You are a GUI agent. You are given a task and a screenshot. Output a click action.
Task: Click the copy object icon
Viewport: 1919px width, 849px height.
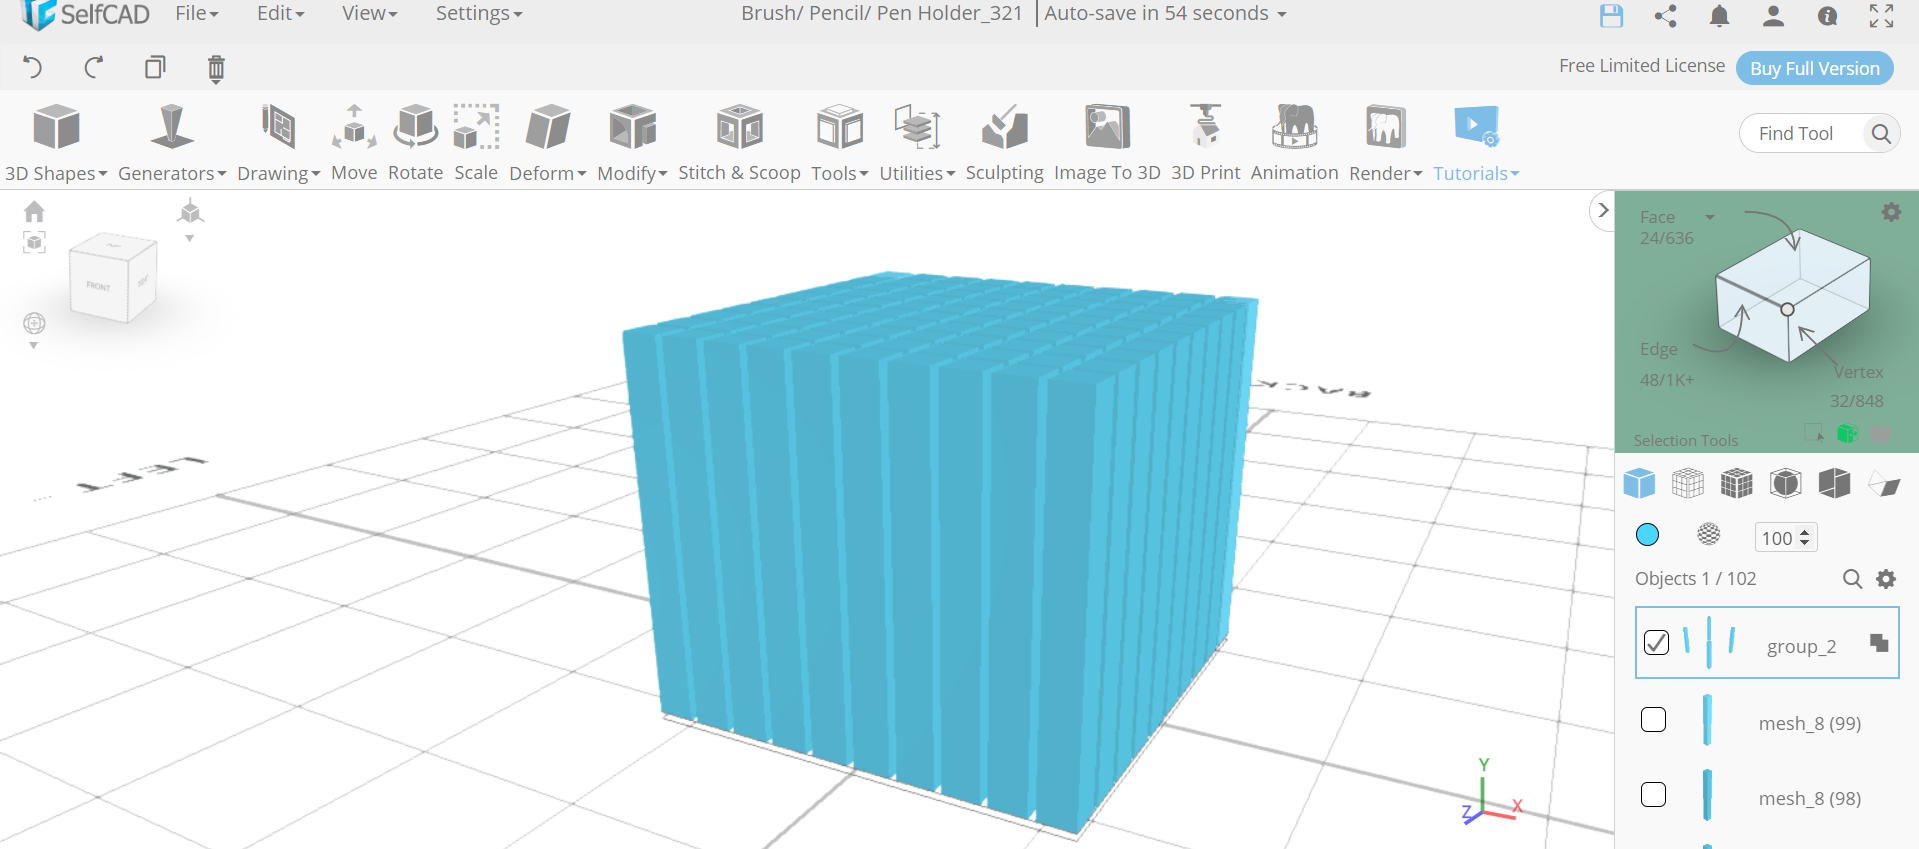click(x=155, y=68)
